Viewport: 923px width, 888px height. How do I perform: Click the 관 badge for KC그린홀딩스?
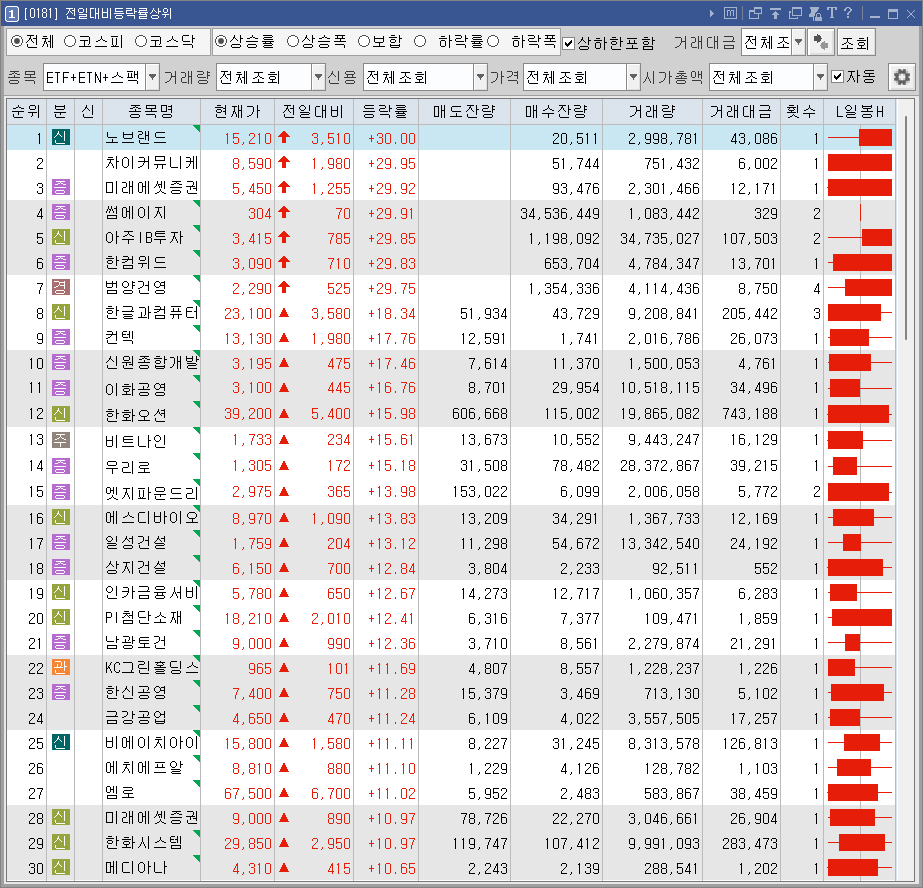pyautogui.click(x=60, y=668)
